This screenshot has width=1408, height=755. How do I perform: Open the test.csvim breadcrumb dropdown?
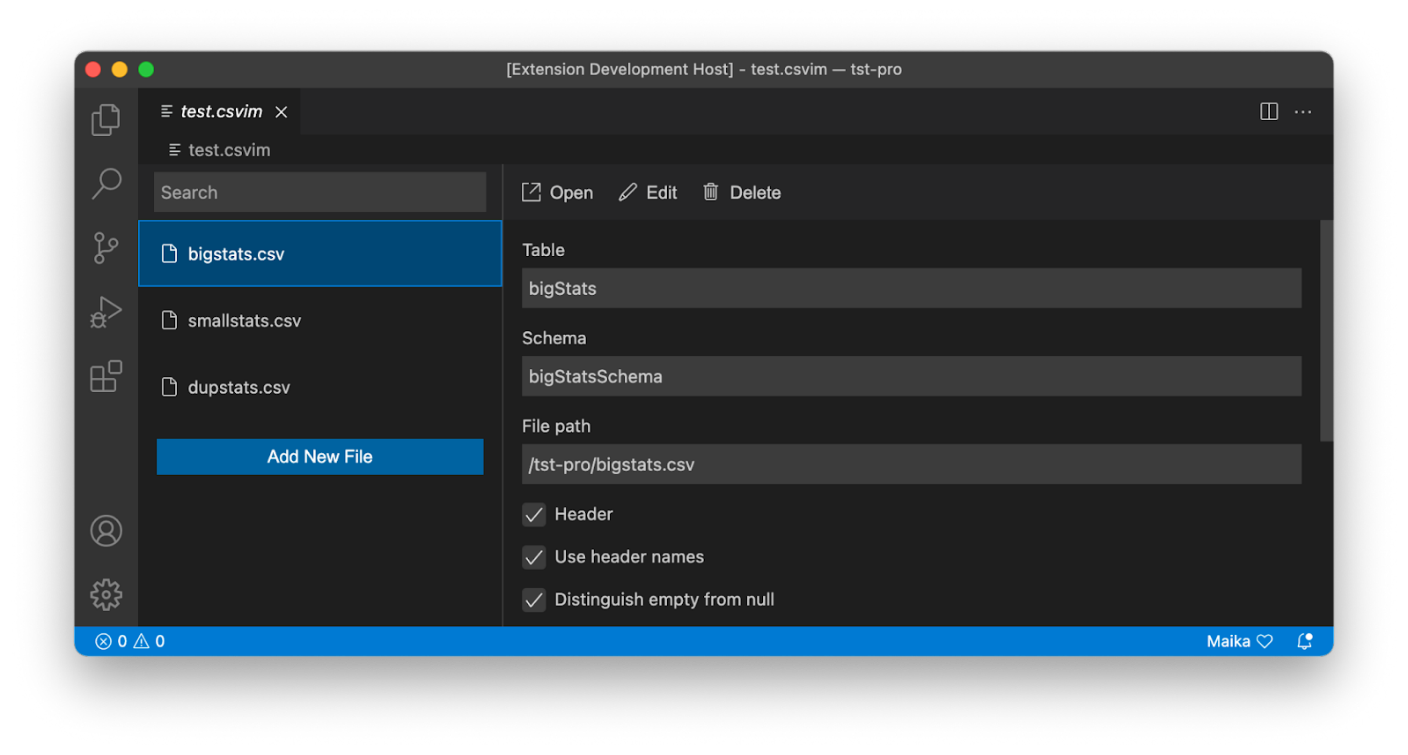pos(228,149)
